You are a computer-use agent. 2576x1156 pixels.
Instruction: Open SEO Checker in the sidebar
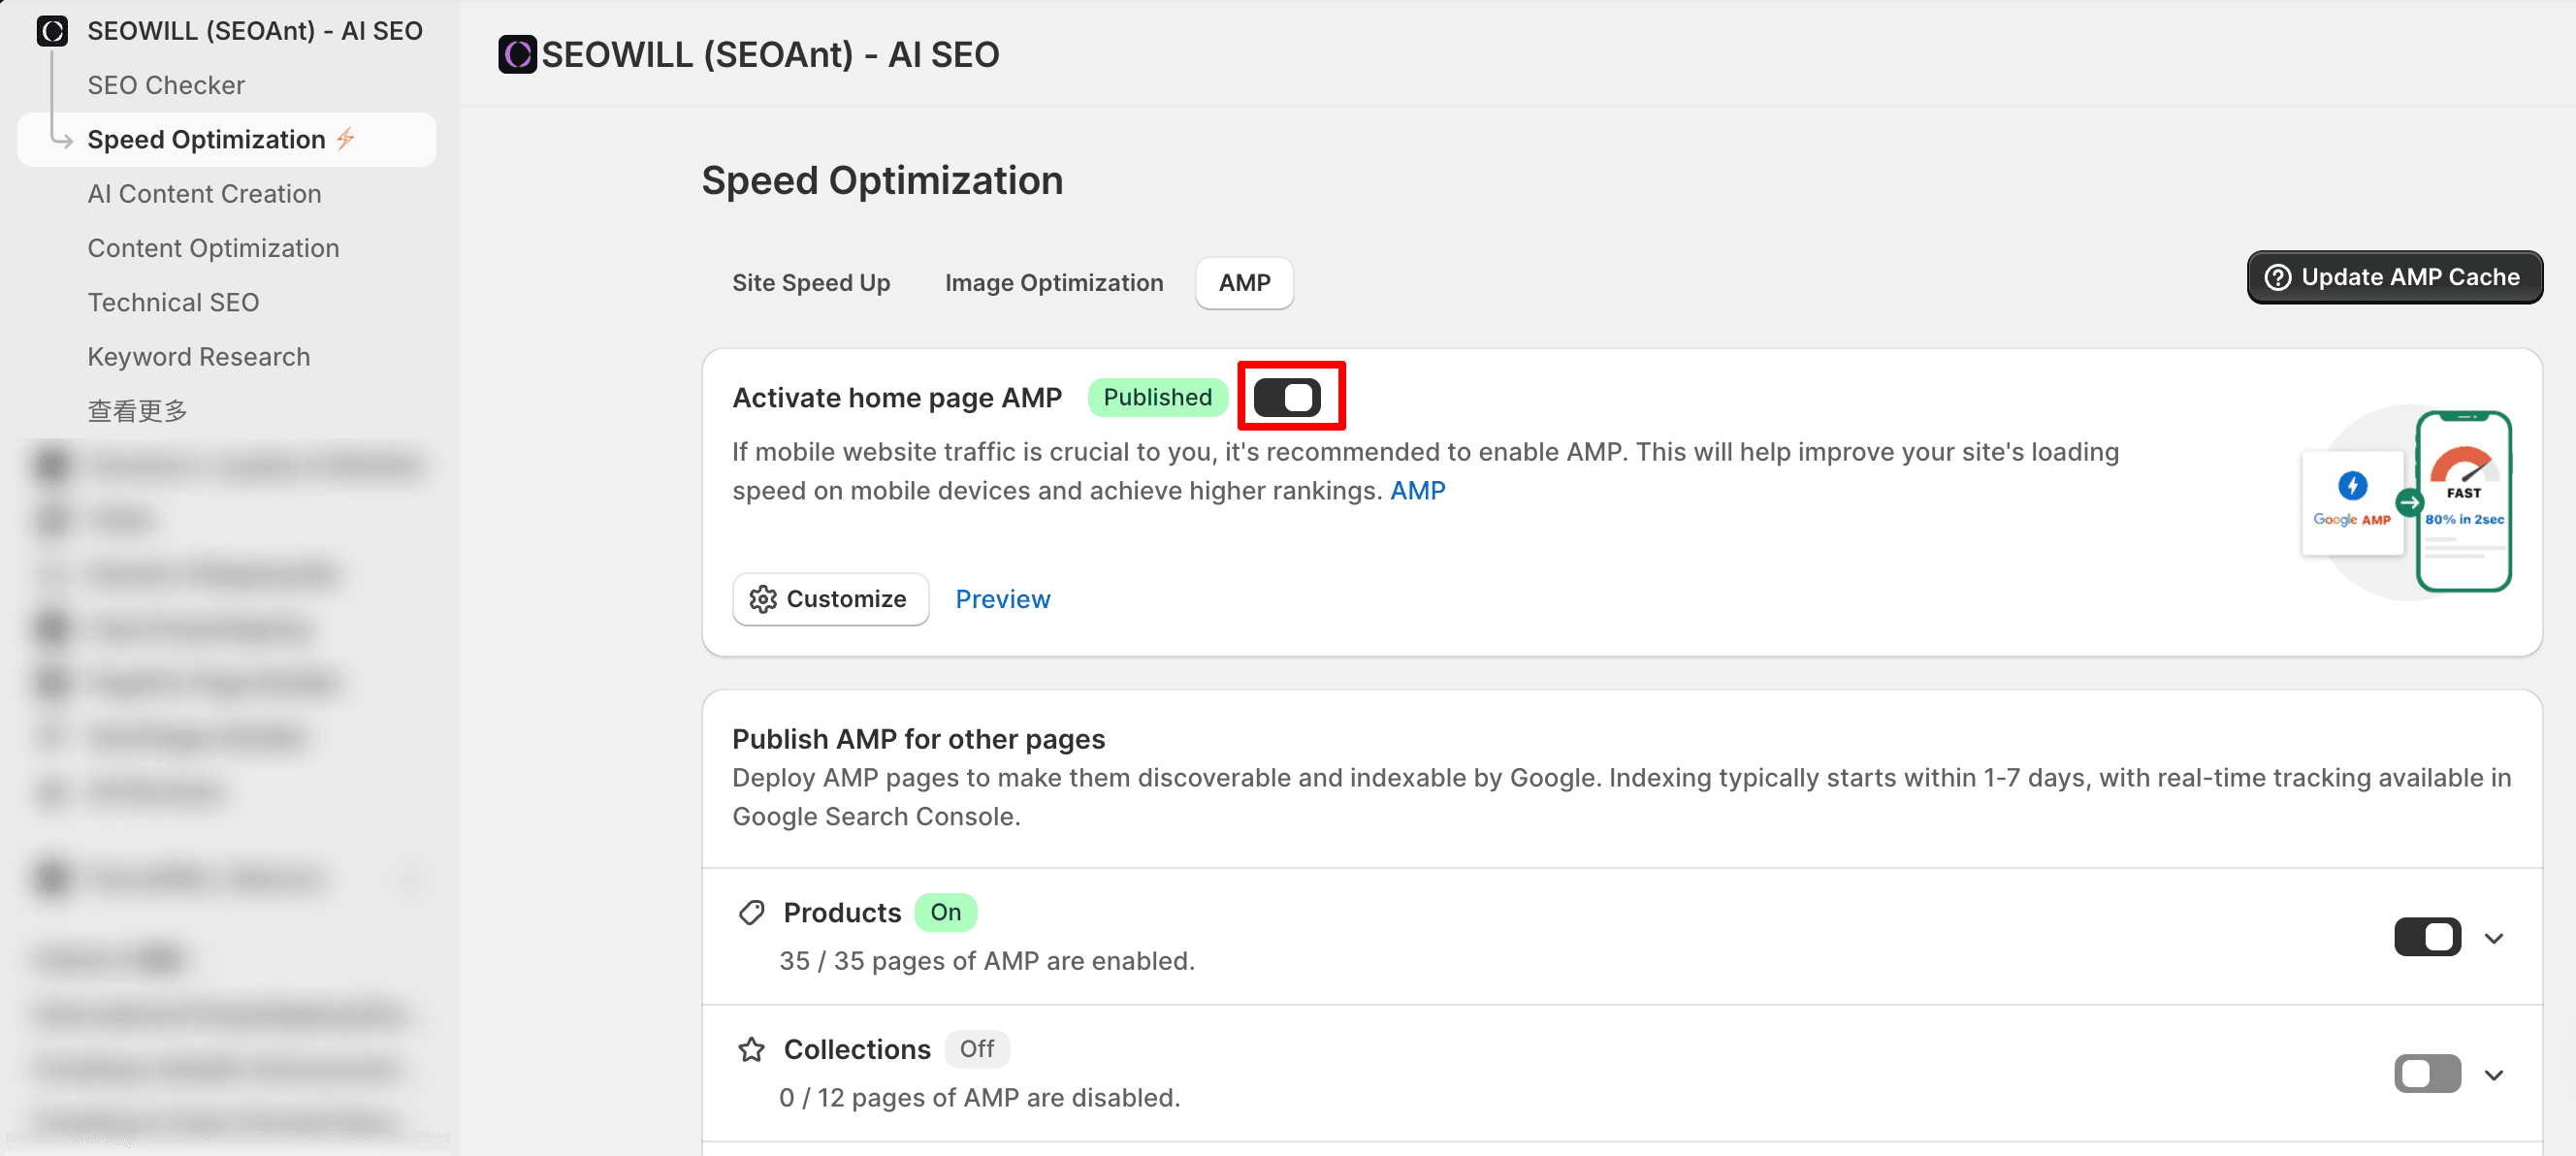point(166,85)
